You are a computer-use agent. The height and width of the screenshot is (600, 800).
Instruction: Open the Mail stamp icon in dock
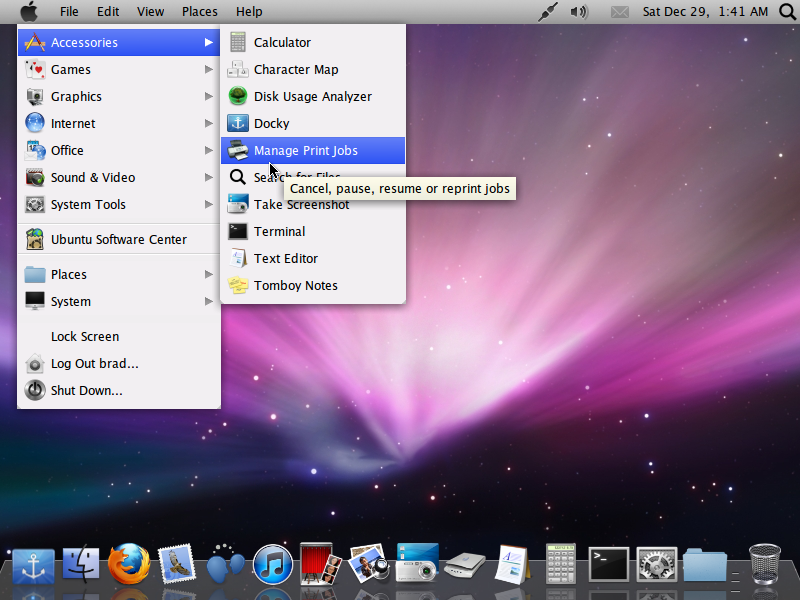tap(177, 564)
